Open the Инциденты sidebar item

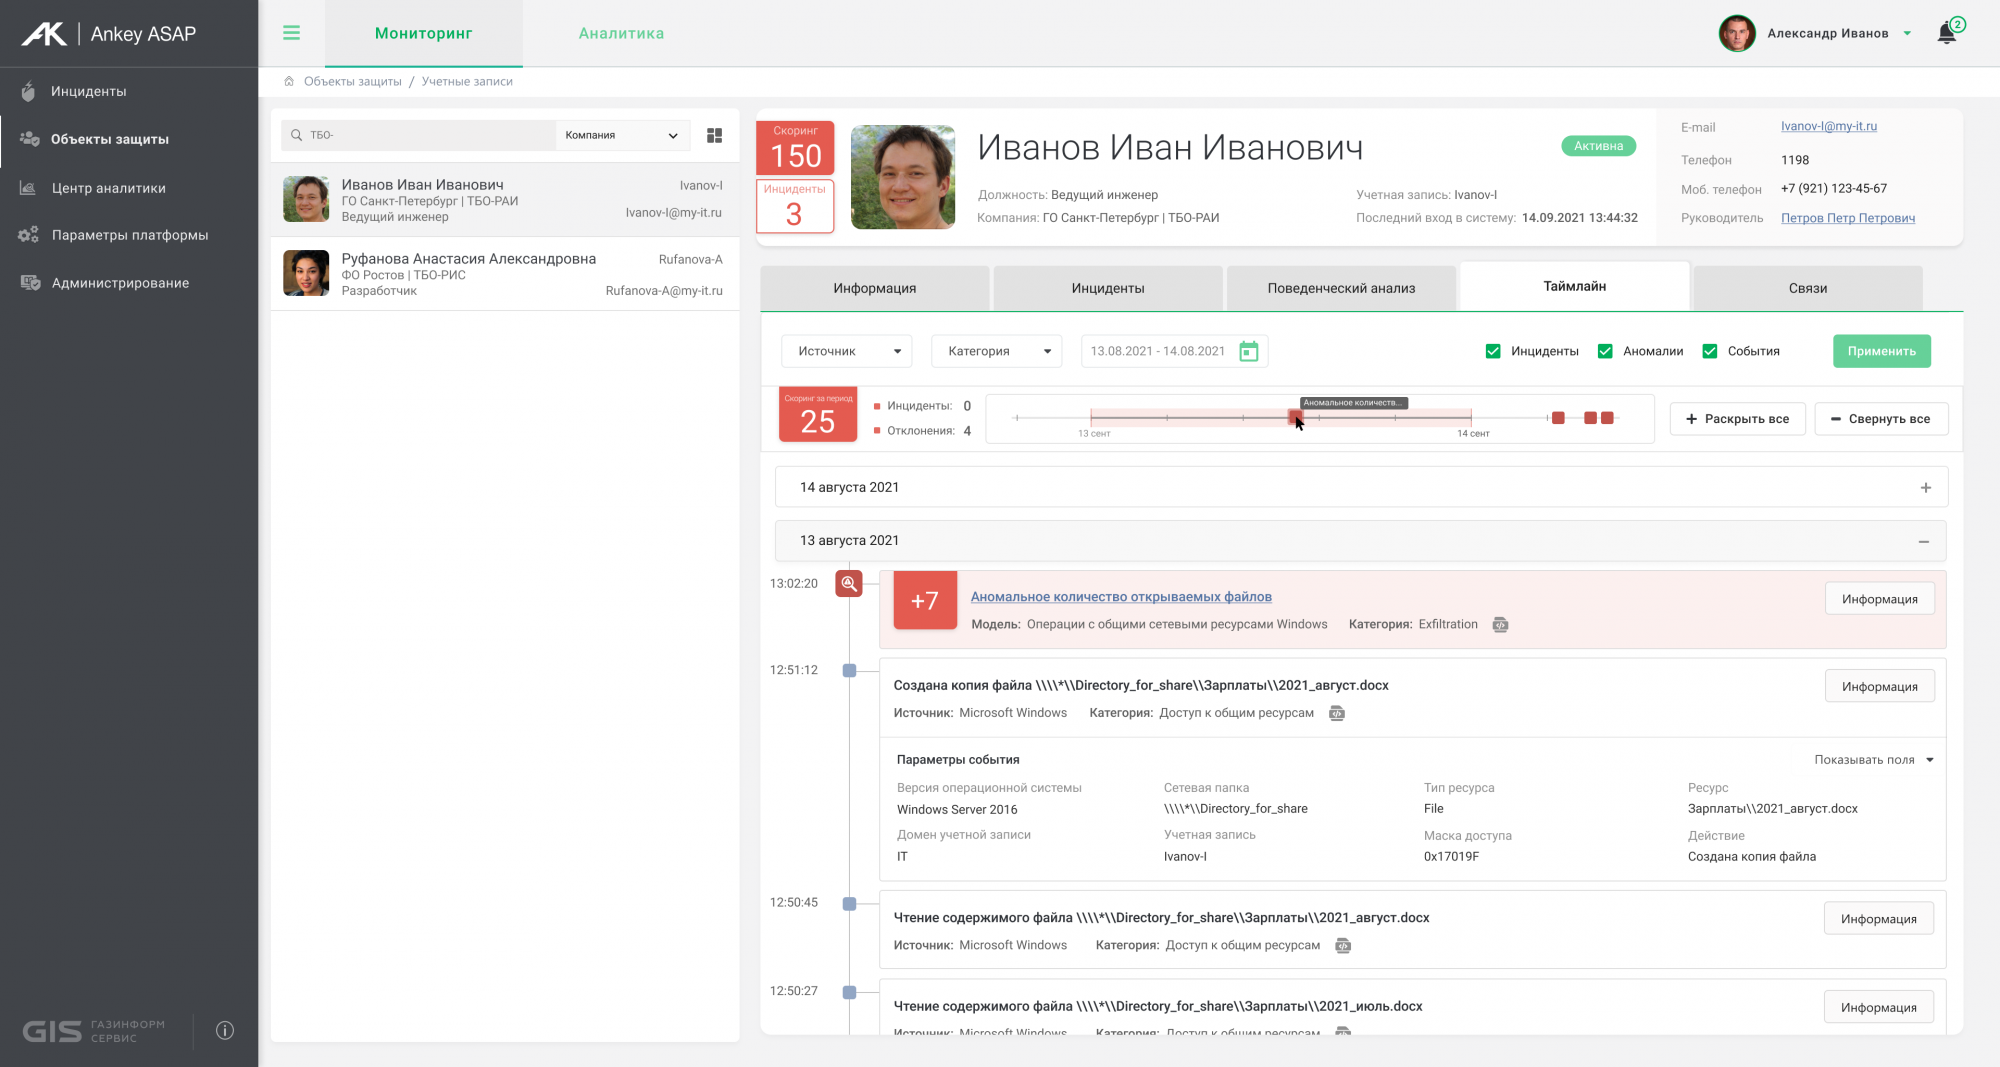(x=89, y=91)
